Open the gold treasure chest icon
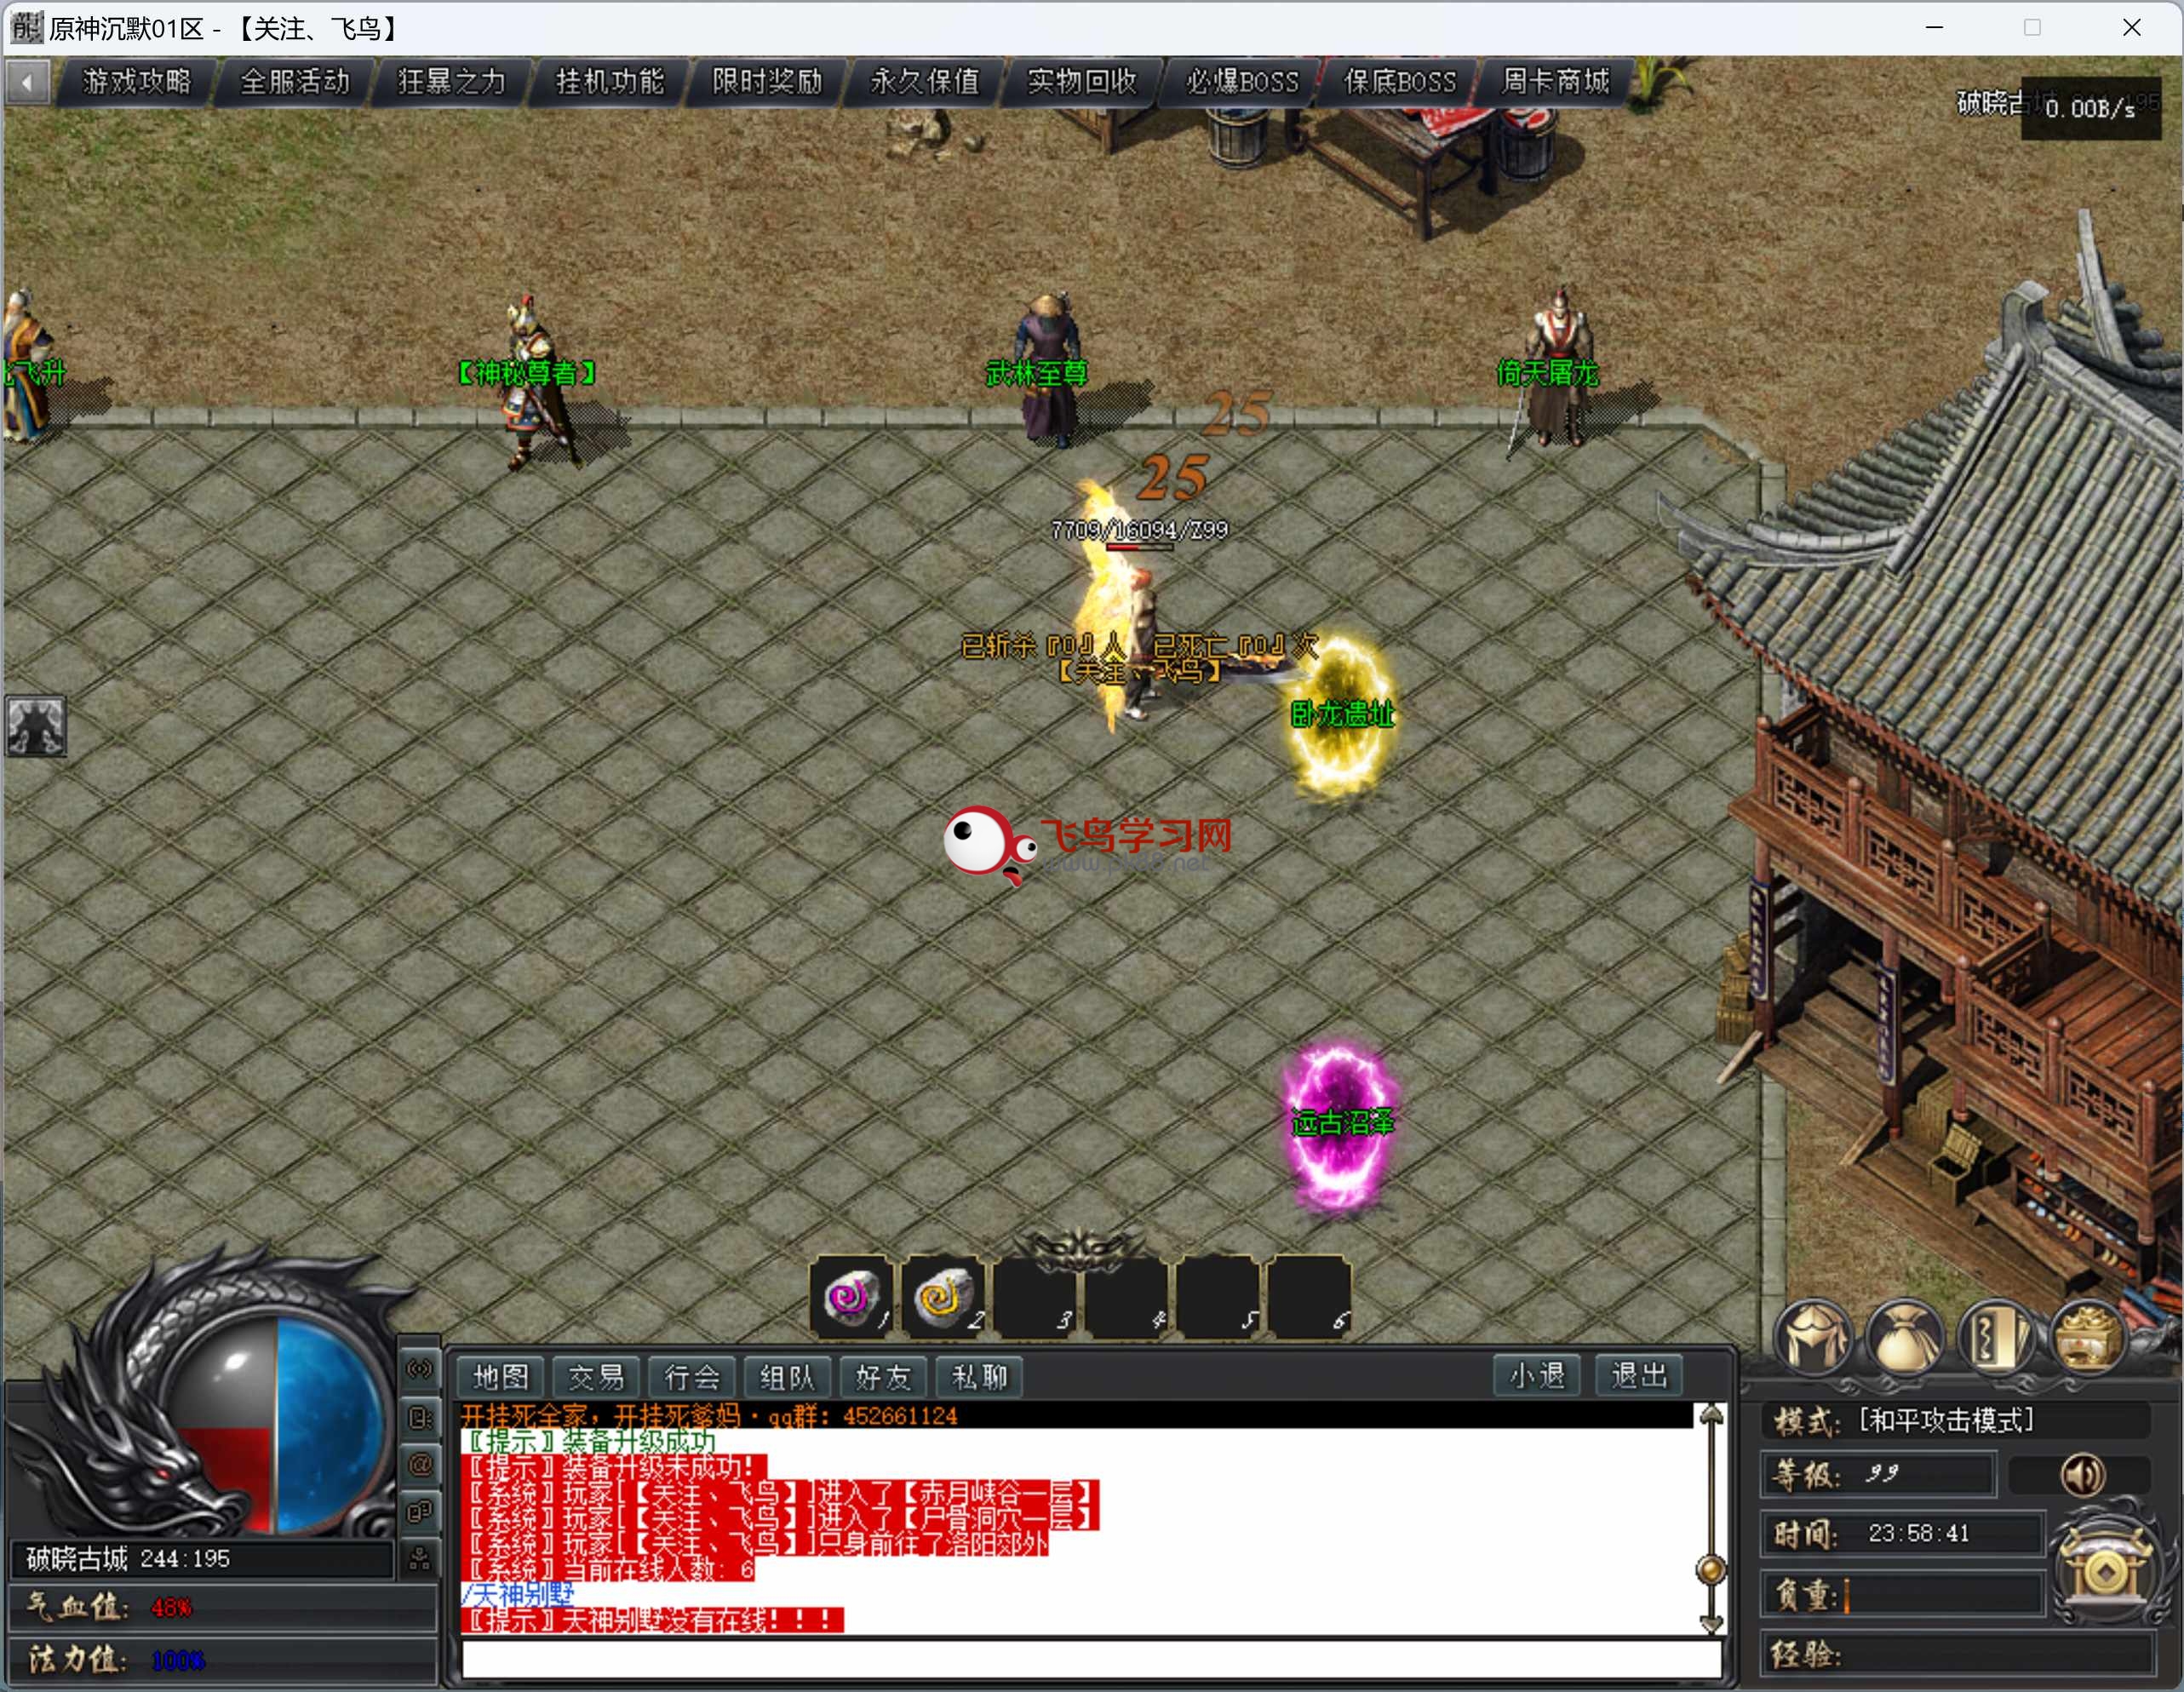This screenshot has height=1692, width=2184. point(2087,1337)
